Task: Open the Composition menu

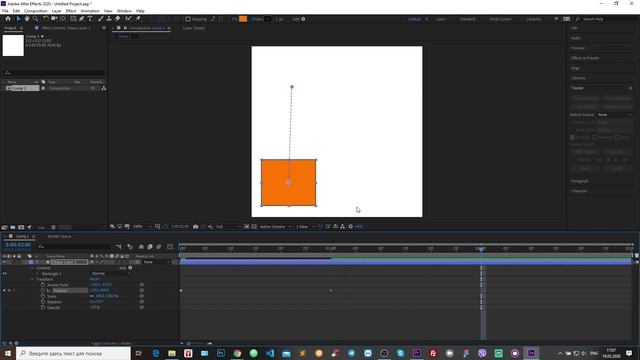Action: point(36,11)
